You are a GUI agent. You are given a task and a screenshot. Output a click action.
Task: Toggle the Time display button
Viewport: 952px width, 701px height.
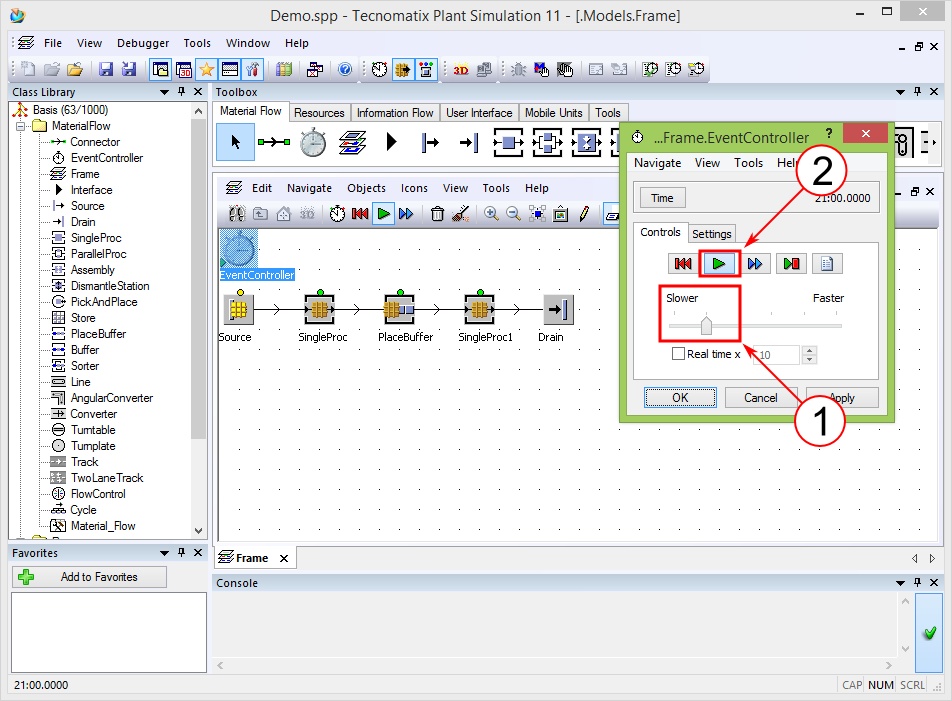(662, 198)
